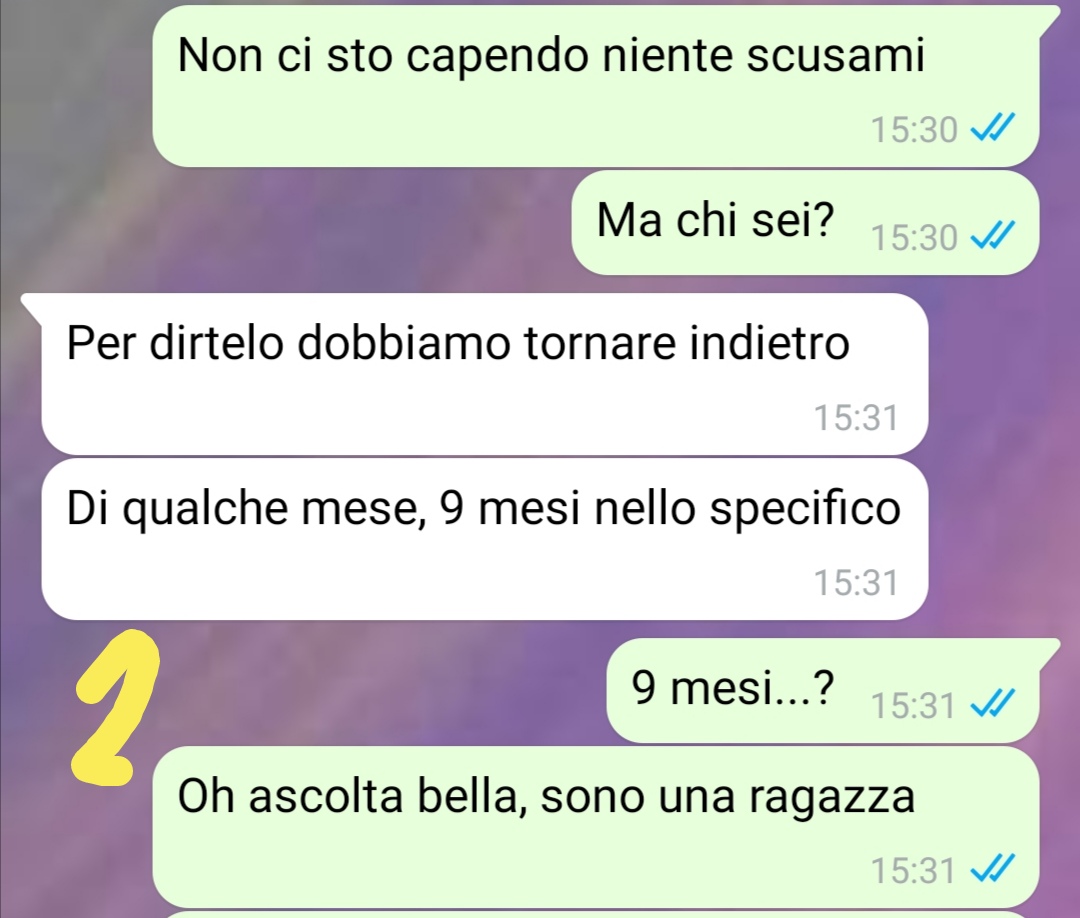Click the partially visible bubble at bottom edge

click(x=596, y=915)
